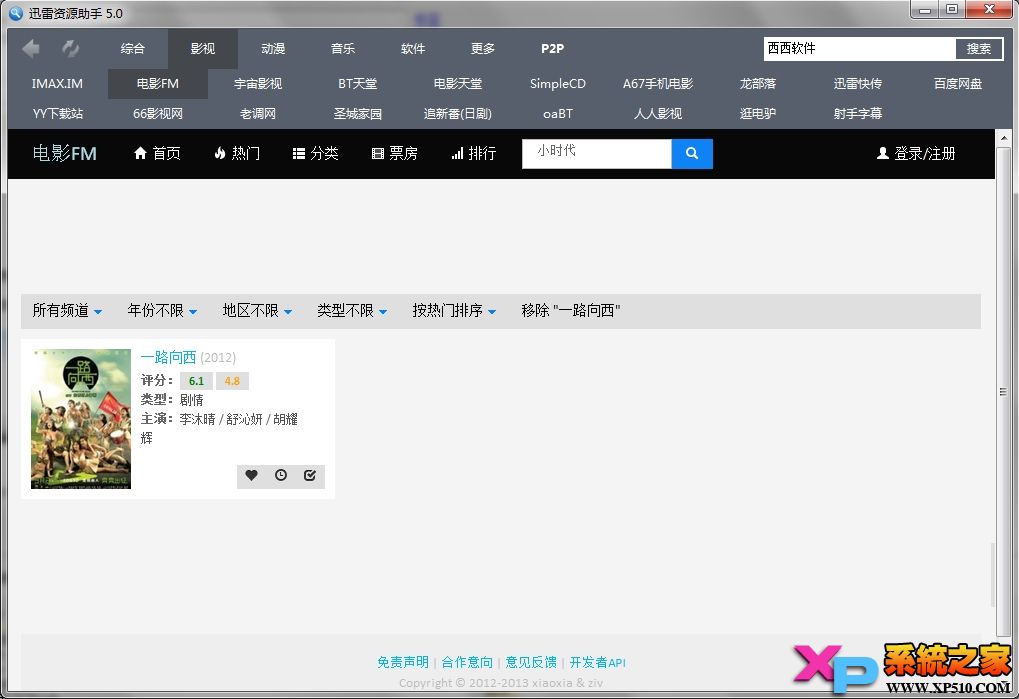Screen dimensions: 1019x699
Task: Click 登录/注册 login link
Action: [x=916, y=153]
